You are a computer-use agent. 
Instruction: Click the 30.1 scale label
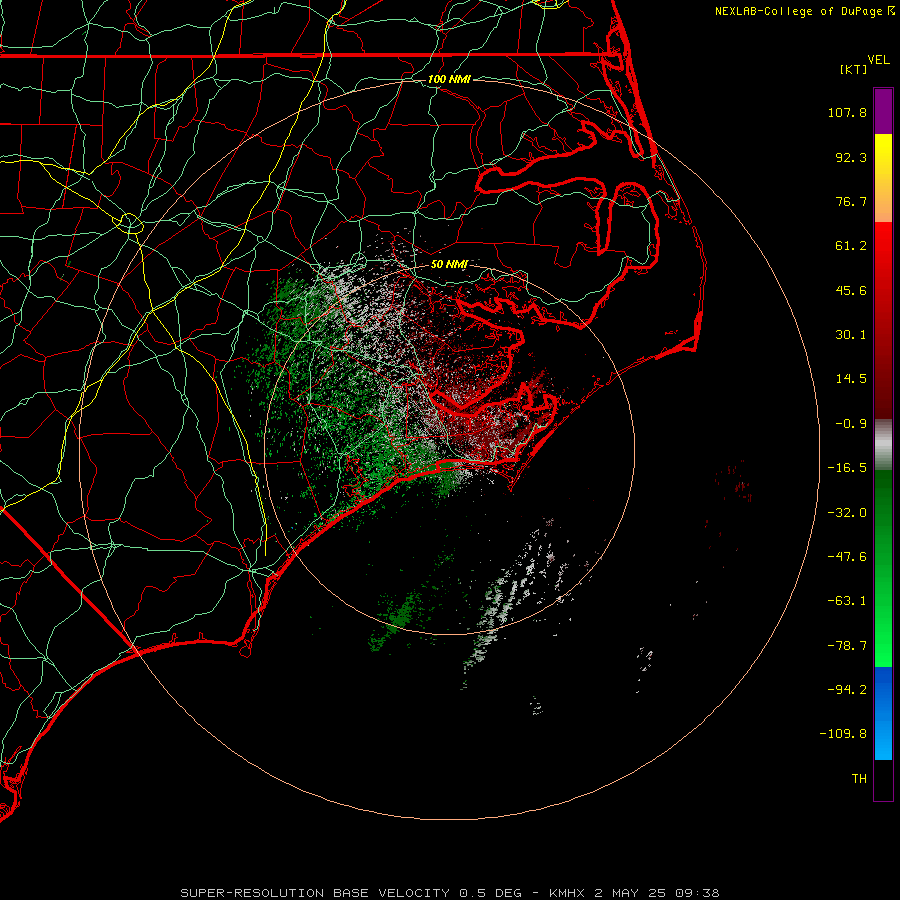pos(851,335)
